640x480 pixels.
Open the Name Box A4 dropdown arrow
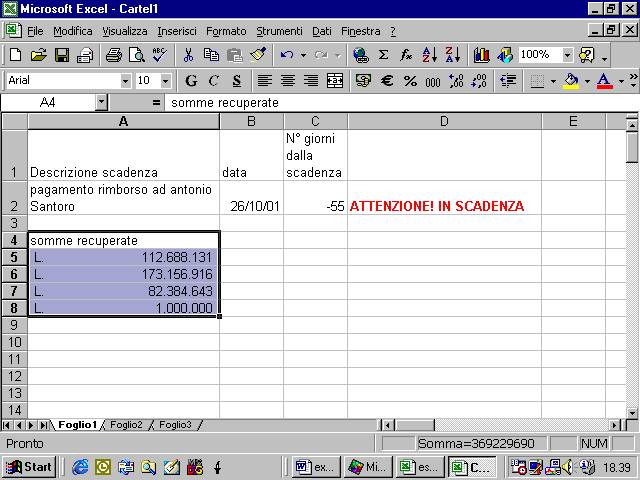[101, 102]
